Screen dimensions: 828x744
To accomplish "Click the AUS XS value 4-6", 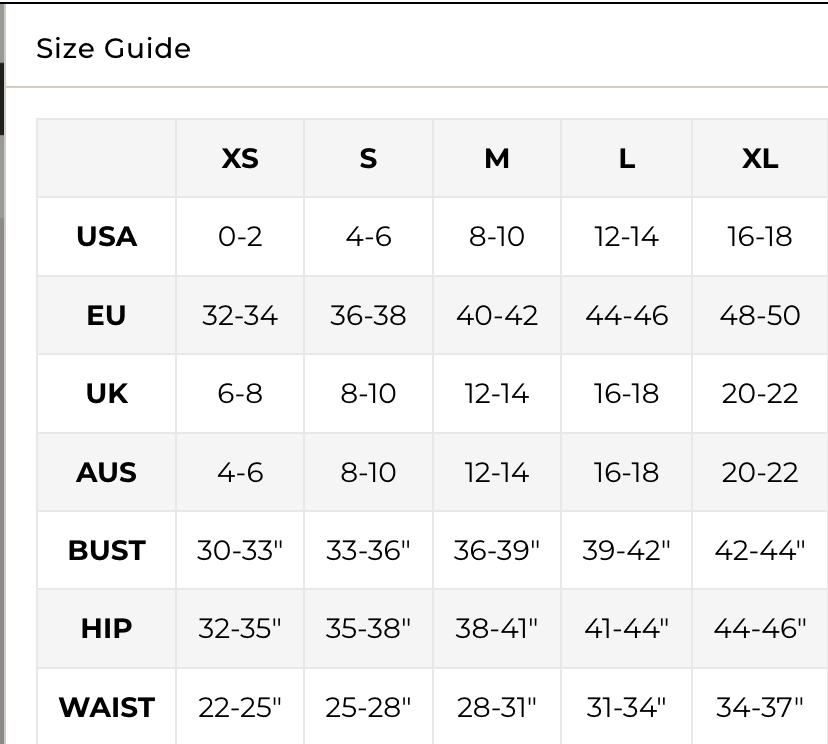I will click(240, 472).
